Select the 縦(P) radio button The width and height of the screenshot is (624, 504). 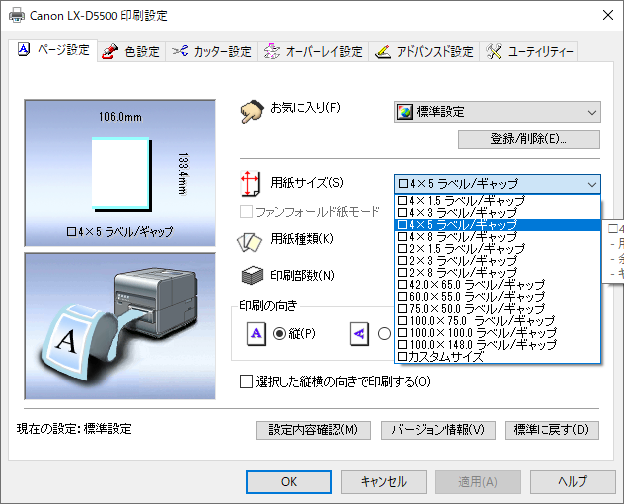[x=279, y=334]
